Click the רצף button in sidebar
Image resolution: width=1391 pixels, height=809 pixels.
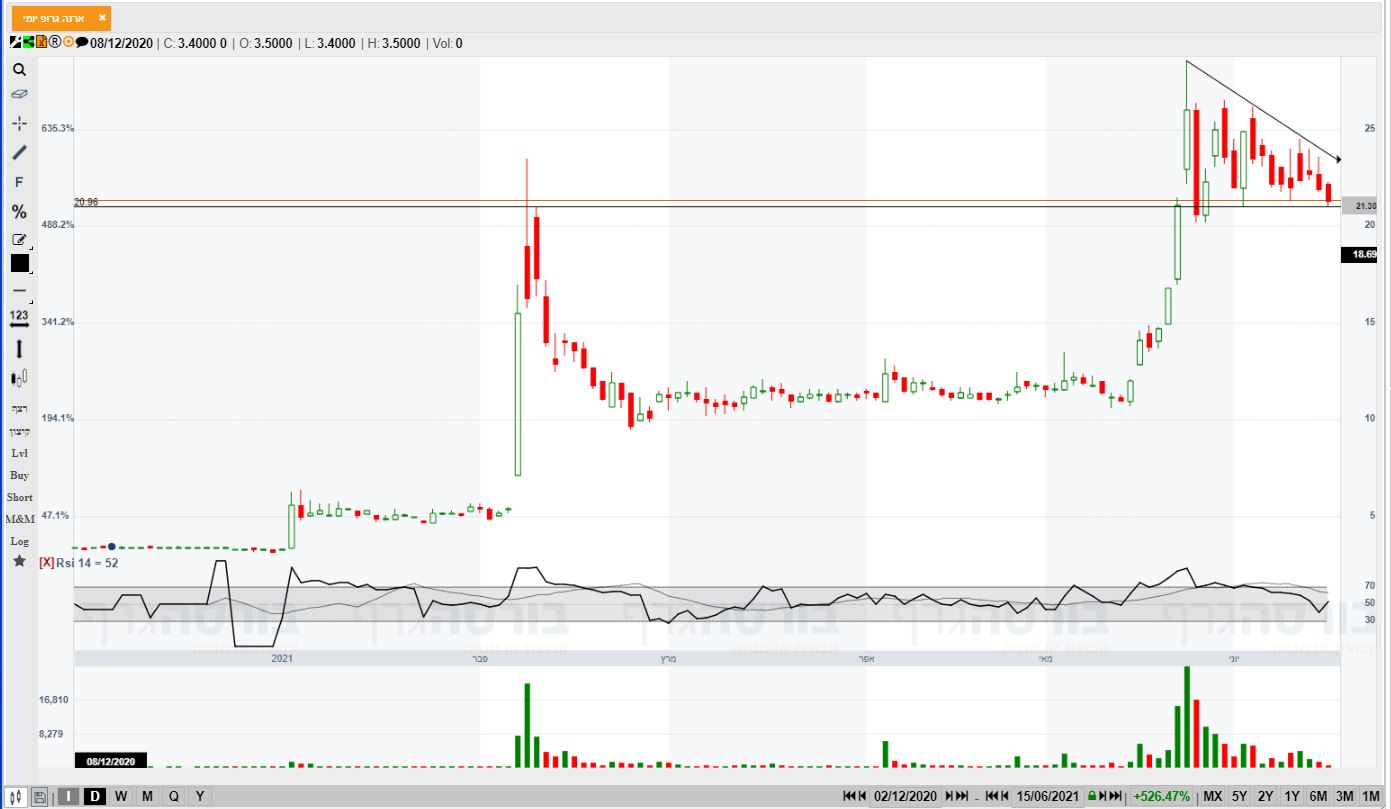tap(20, 409)
